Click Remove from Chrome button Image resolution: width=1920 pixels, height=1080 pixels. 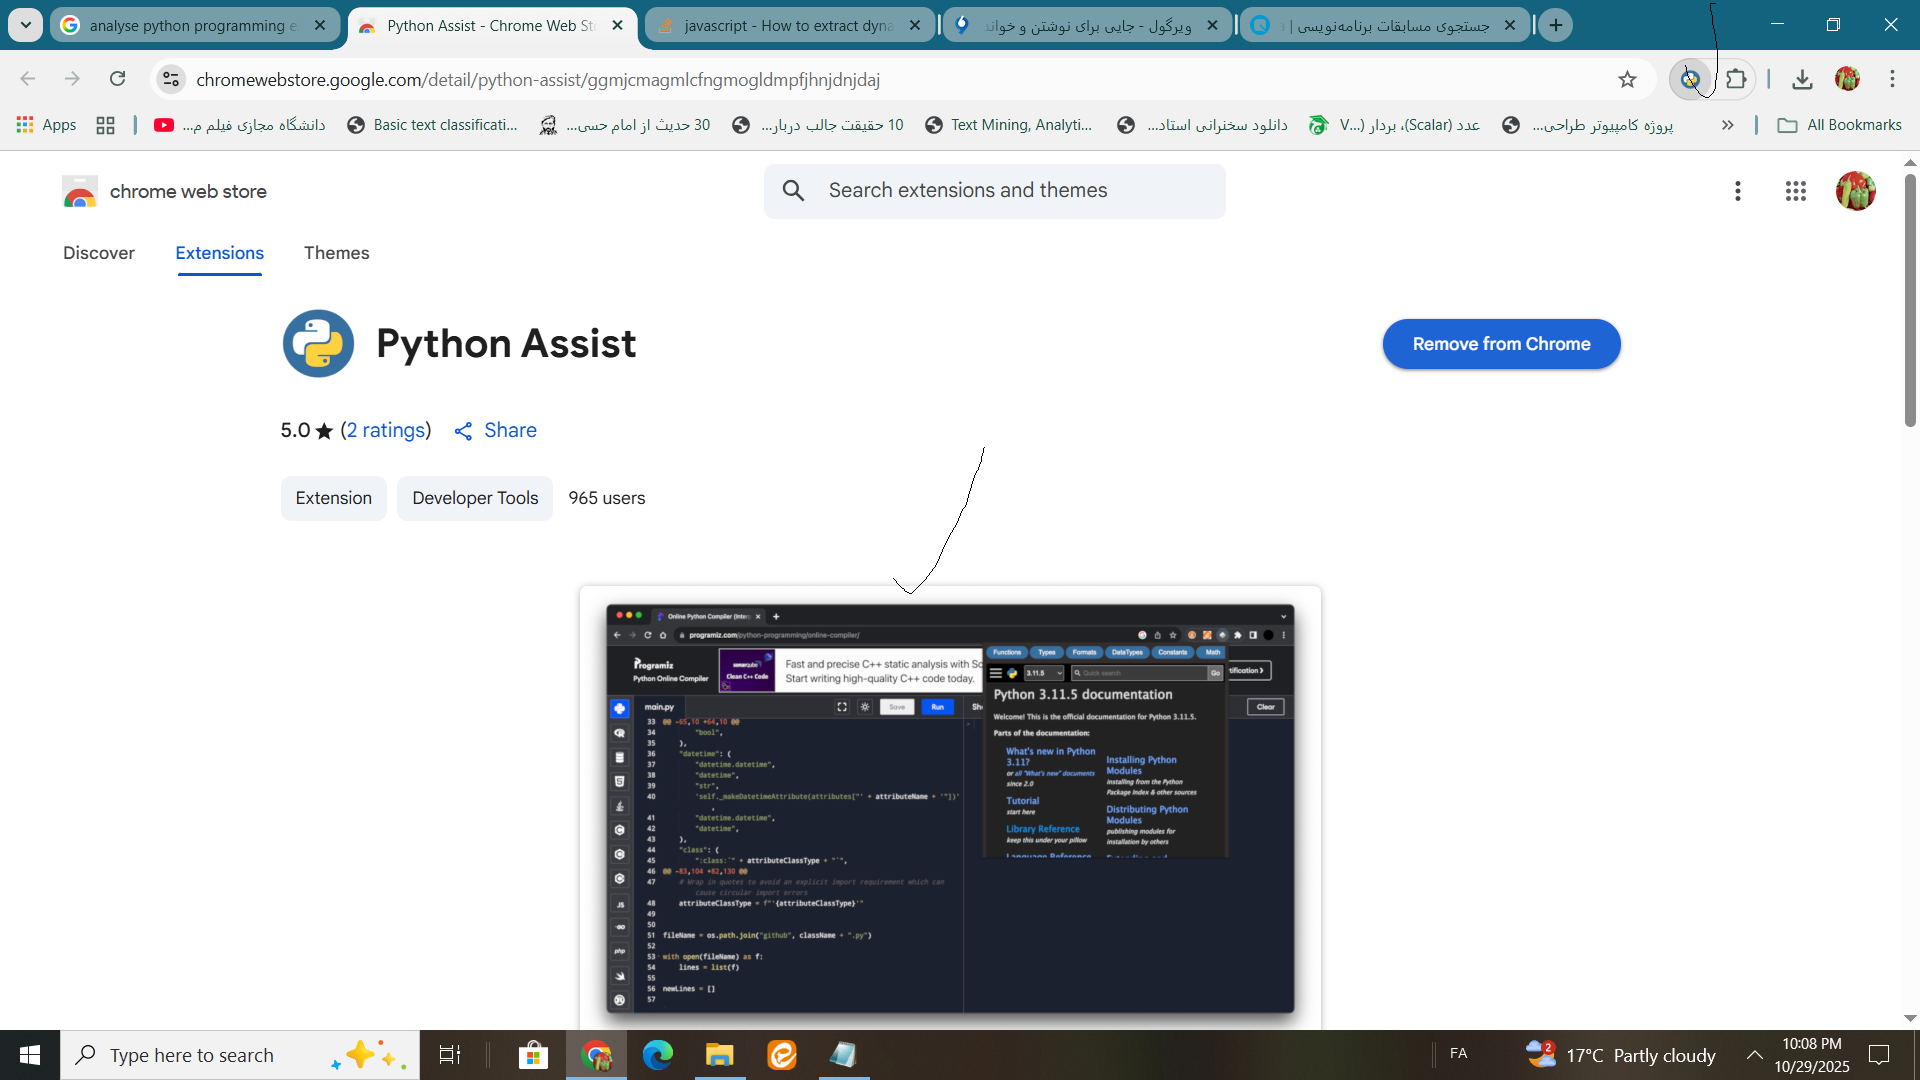point(1500,344)
